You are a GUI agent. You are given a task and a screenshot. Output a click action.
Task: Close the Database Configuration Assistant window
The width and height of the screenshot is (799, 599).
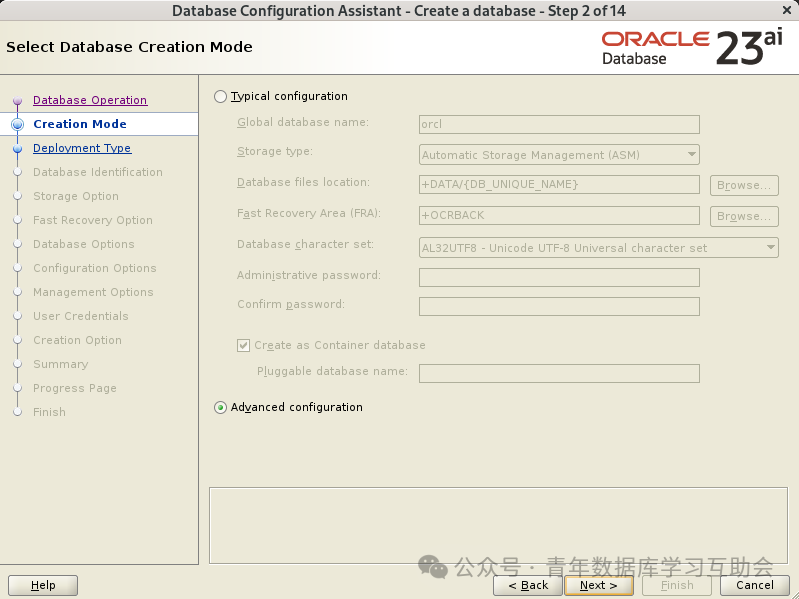(x=787, y=10)
